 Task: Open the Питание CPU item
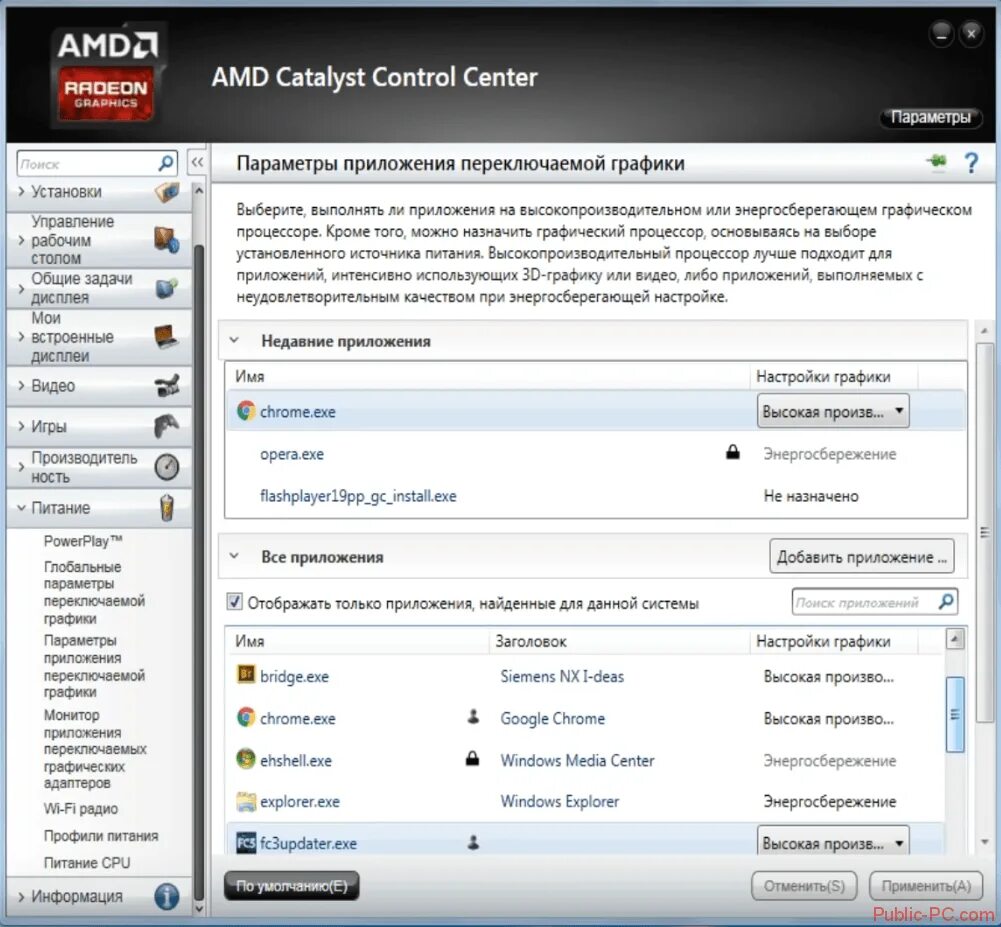87,863
